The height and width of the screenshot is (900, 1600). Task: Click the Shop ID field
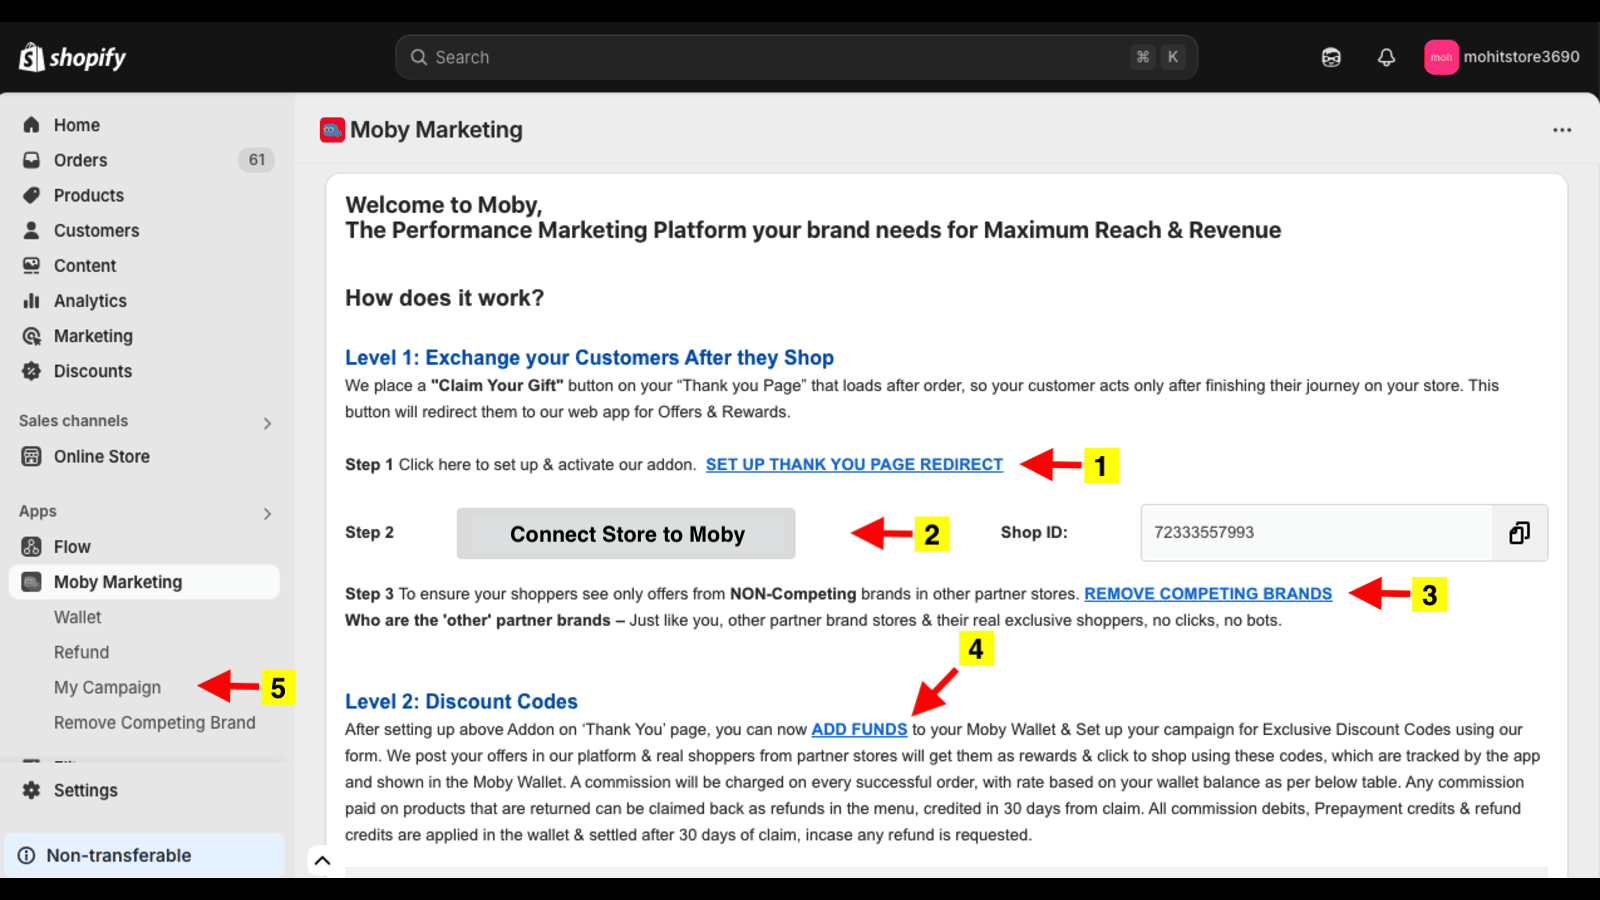(1316, 533)
